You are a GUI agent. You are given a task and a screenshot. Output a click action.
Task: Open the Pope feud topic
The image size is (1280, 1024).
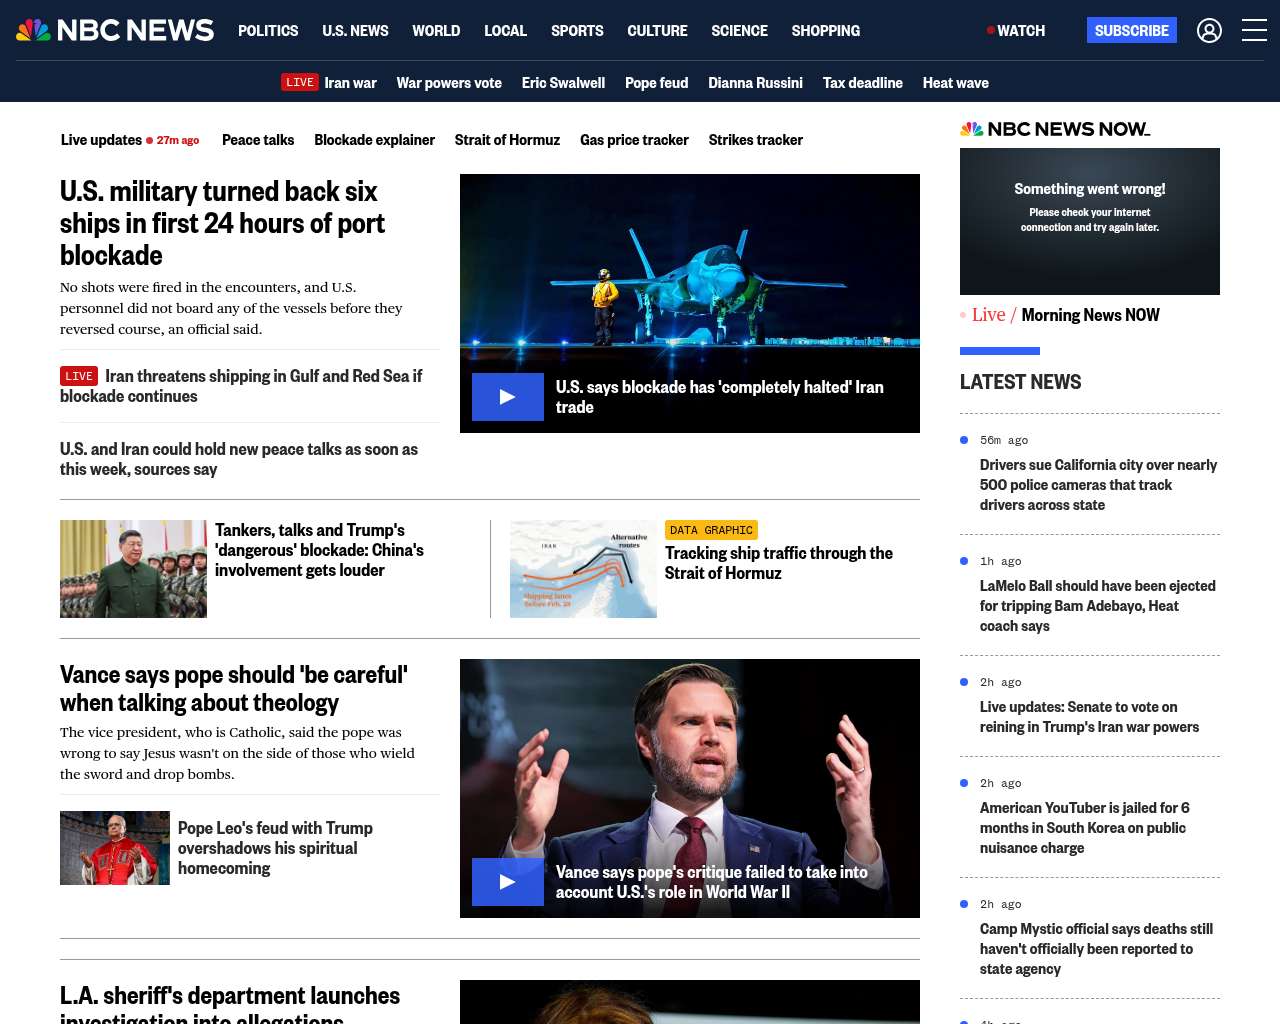pyautogui.click(x=656, y=83)
